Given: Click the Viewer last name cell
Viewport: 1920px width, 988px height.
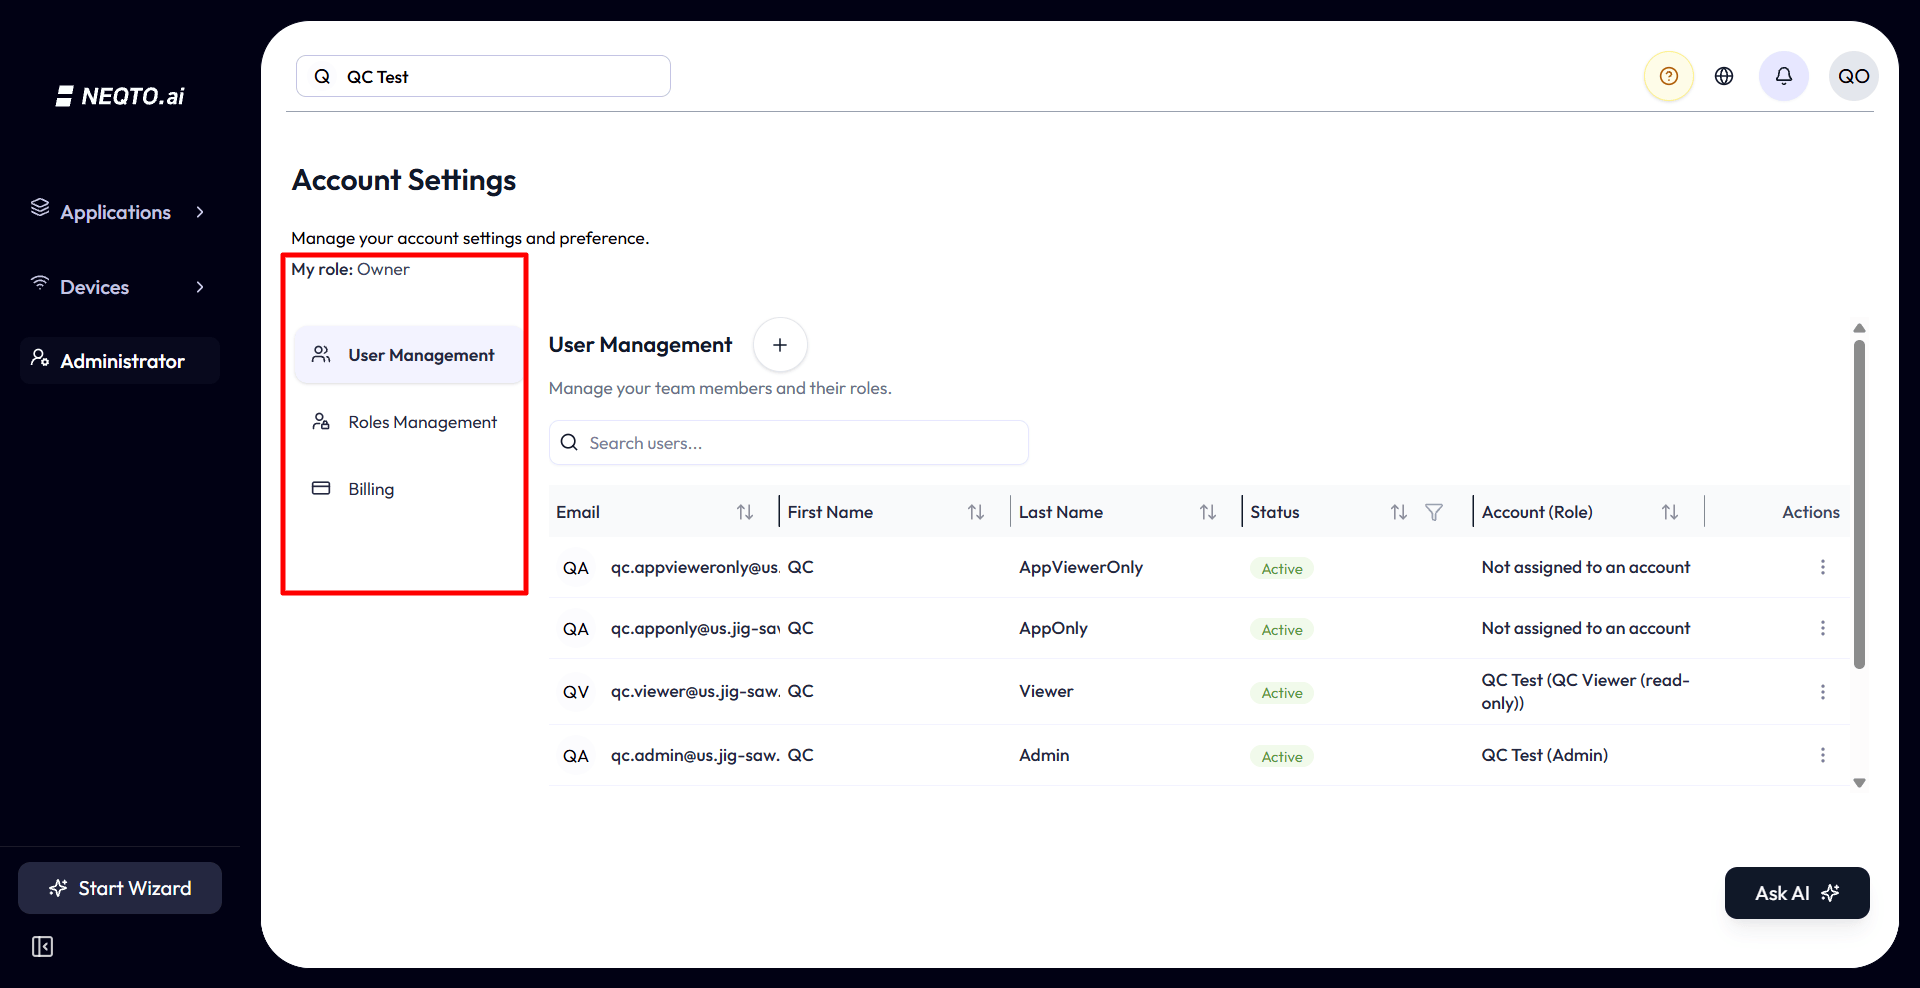Looking at the screenshot, I should tap(1046, 691).
